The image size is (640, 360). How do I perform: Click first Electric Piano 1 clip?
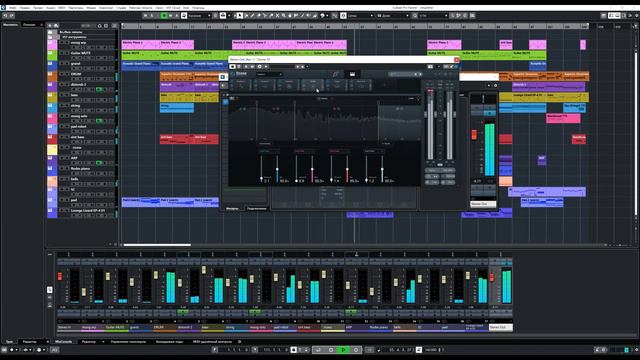pyautogui.click(x=140, y=44)
